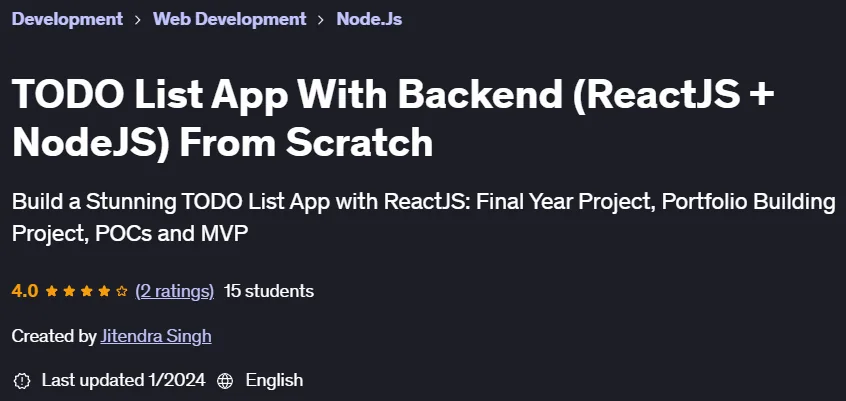Click the empty fifth rating star
Image resolution: width=846 pixels, height=401 pixels.
[122, 291]
